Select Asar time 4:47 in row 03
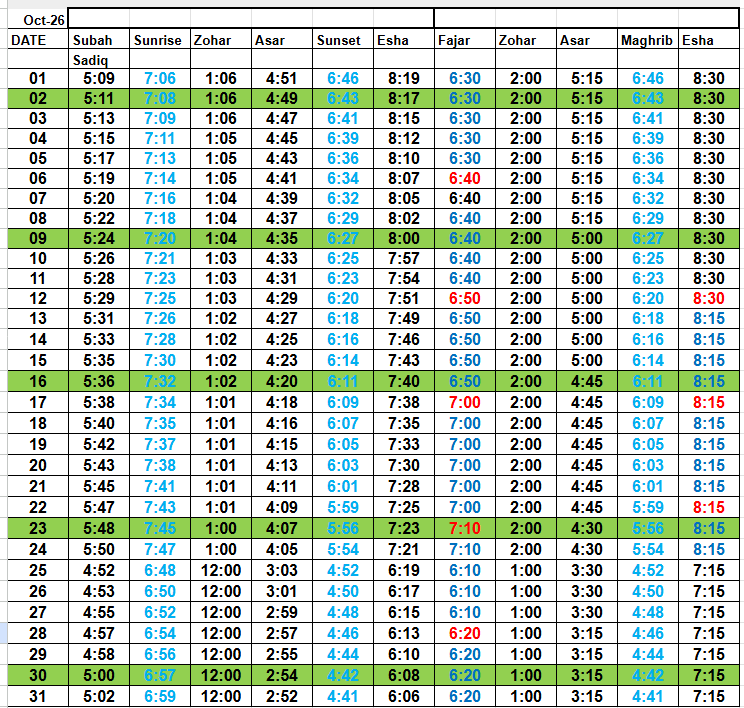Screen dimensions: 744x708 click(x=282, y=118)
